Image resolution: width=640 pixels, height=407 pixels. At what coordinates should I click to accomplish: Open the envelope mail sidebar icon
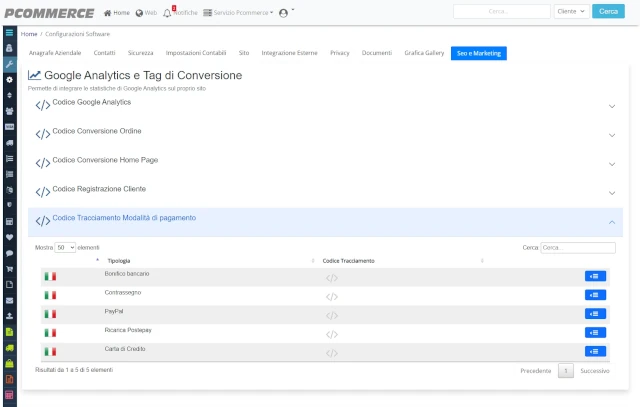[x=9, y=300]
